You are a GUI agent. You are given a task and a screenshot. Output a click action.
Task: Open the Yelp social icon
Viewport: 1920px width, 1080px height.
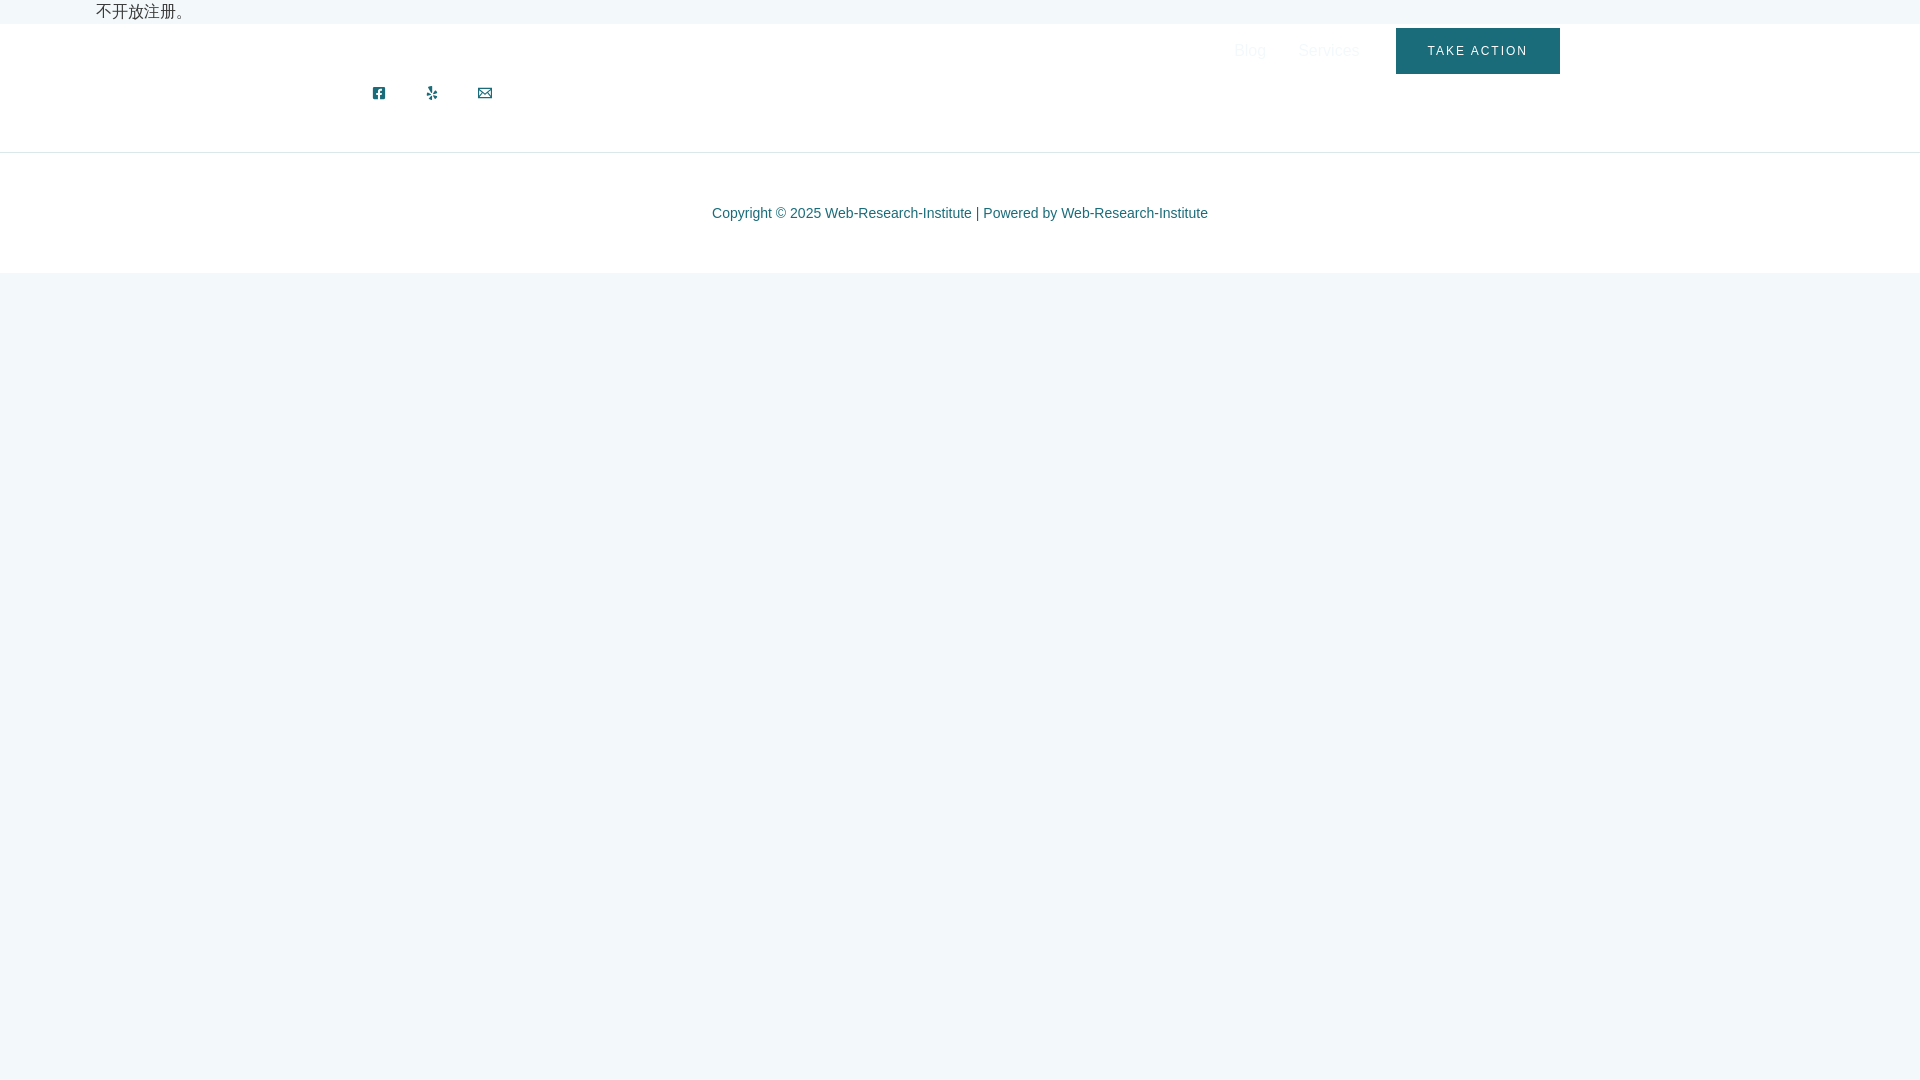click(x=432, y=93)
